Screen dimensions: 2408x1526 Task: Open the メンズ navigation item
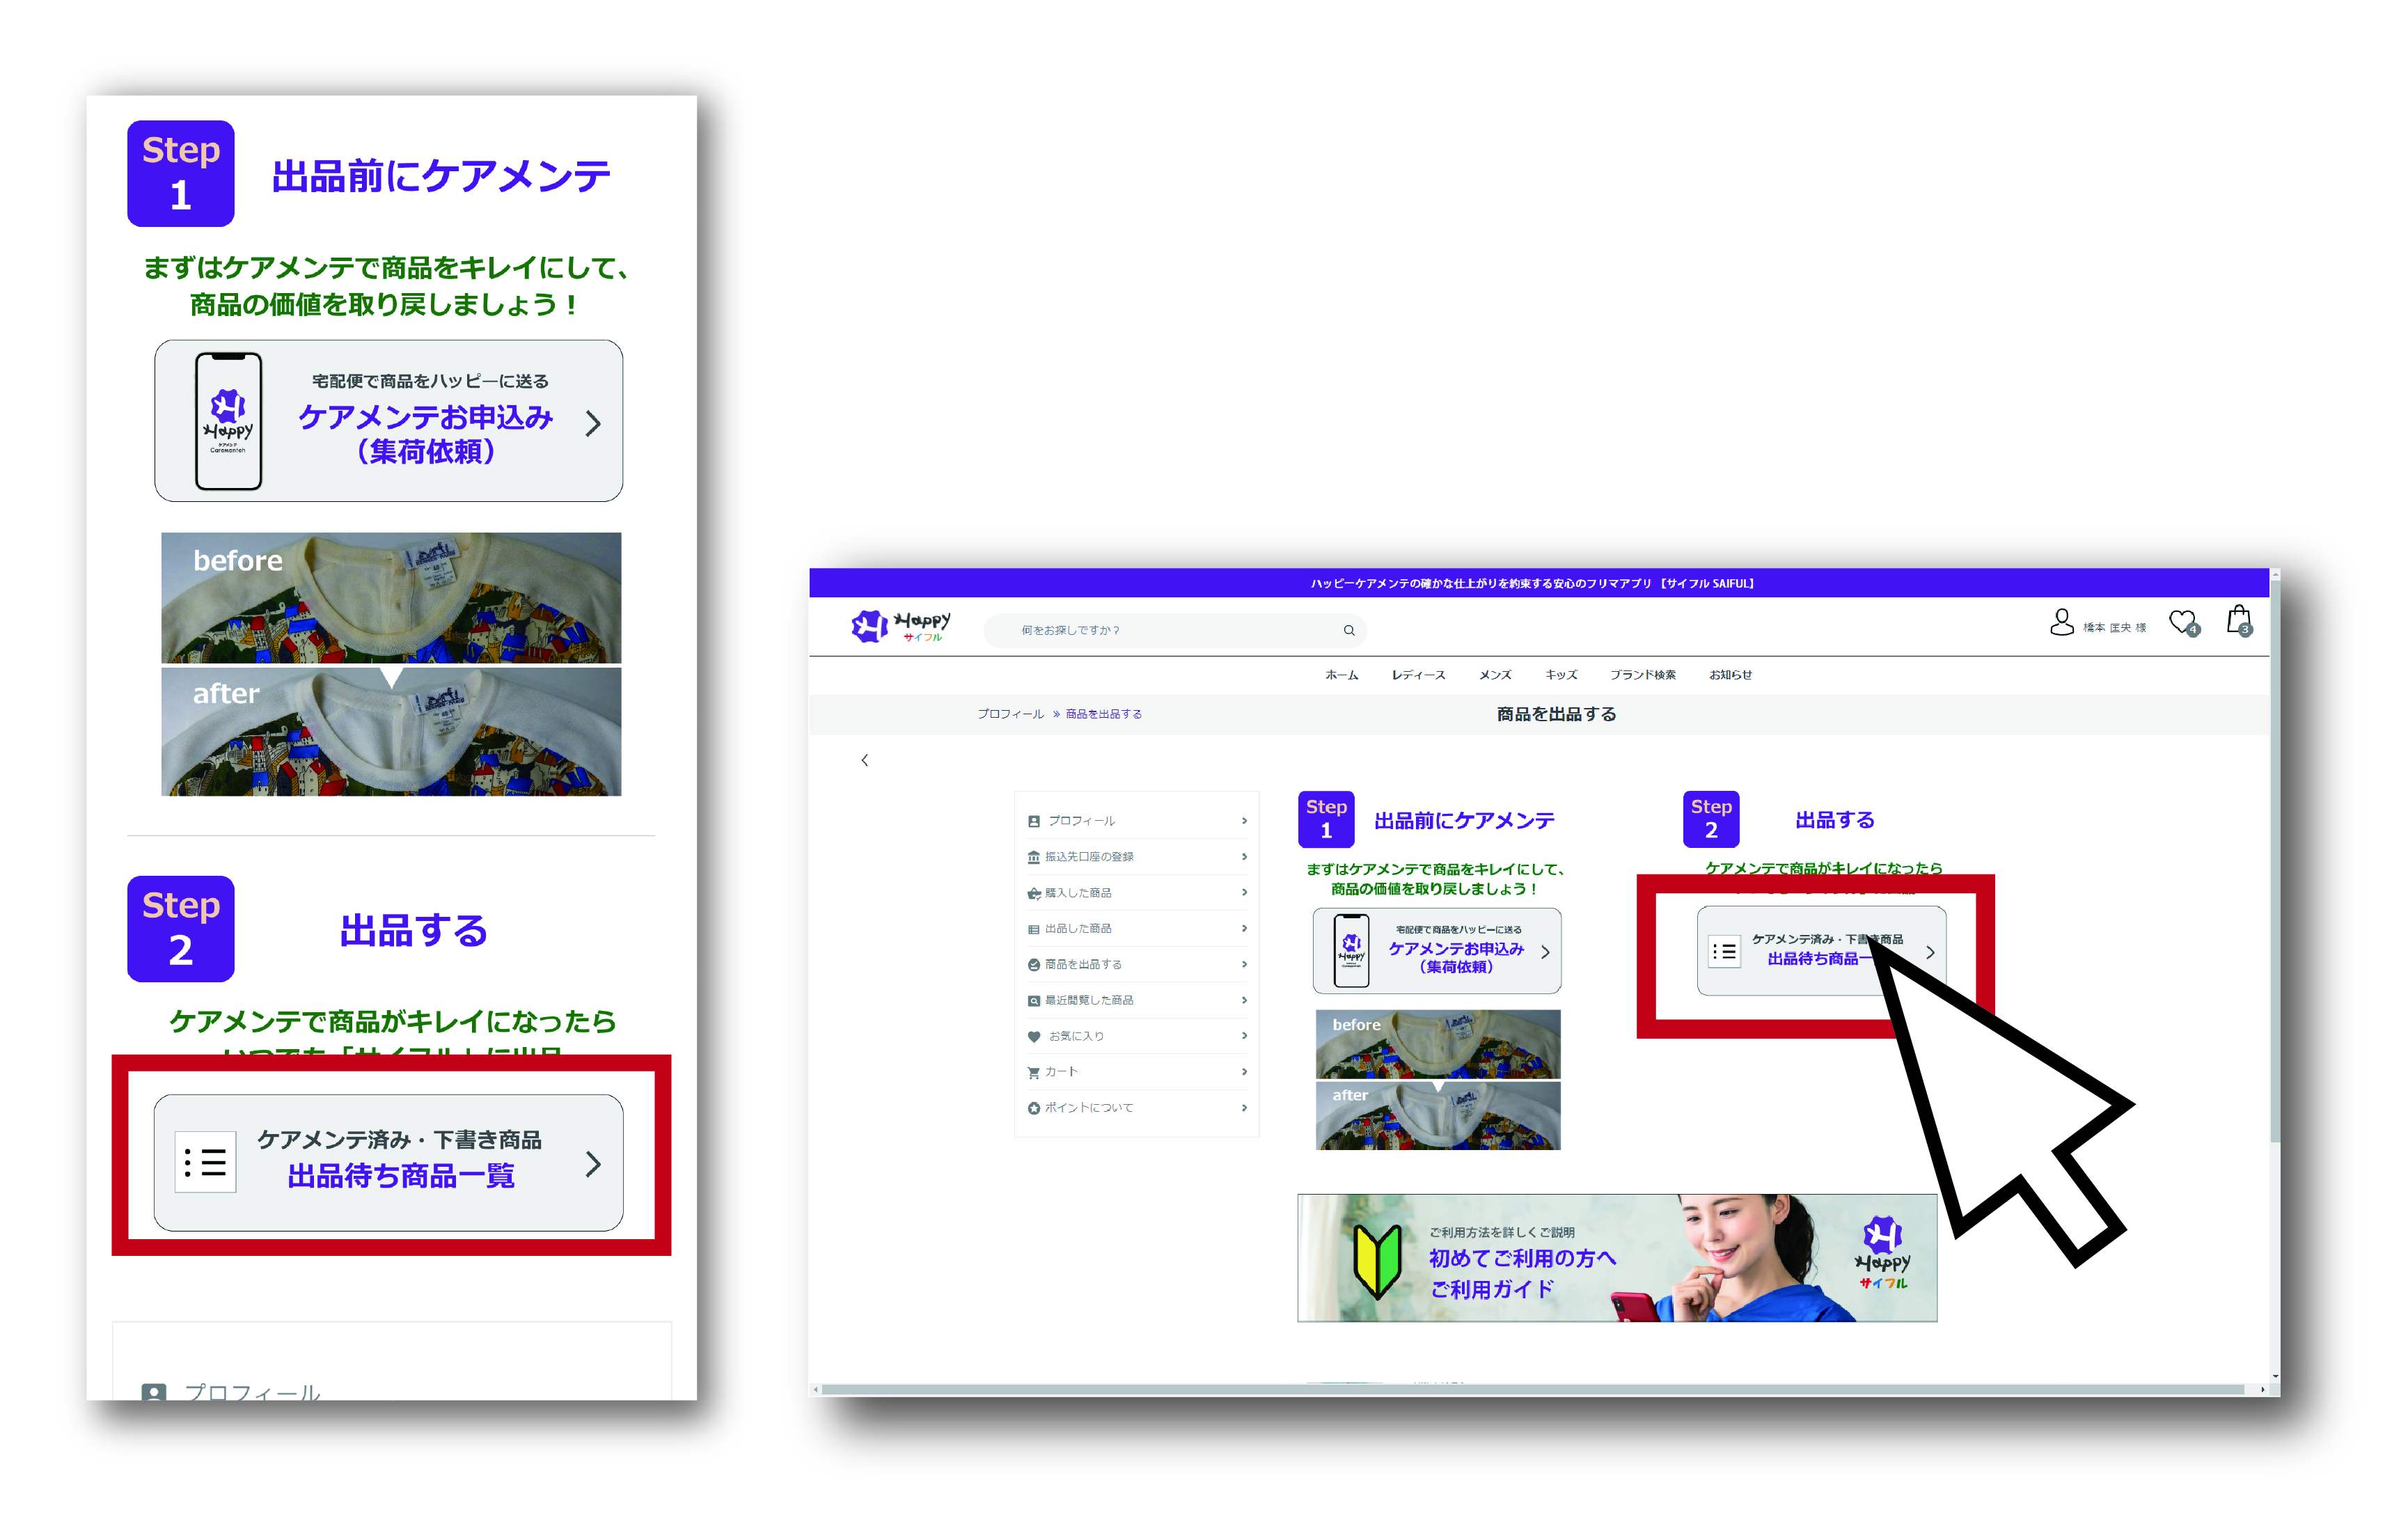click(x=1495, y=675)
